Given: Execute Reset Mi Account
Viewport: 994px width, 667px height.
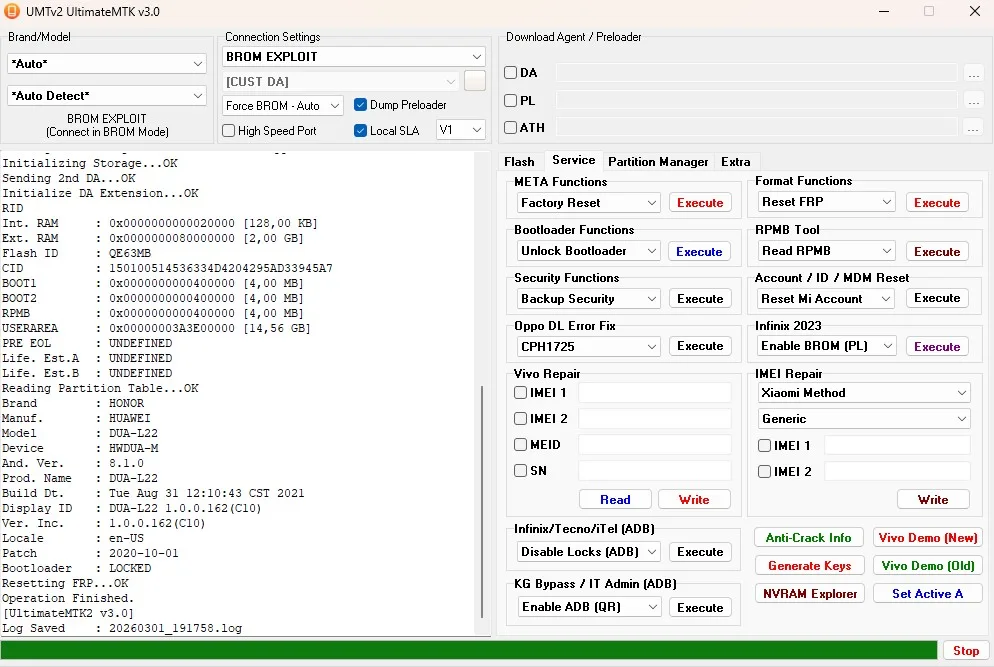Looking at the screenshot, I should (x=937, y=298).
